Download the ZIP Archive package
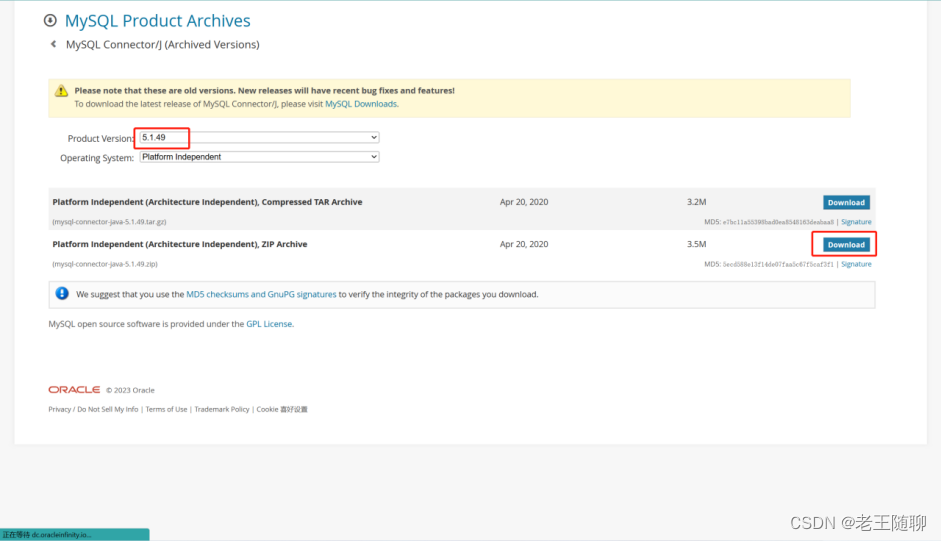This screenshot has height=541, width=941. [845, 244]
